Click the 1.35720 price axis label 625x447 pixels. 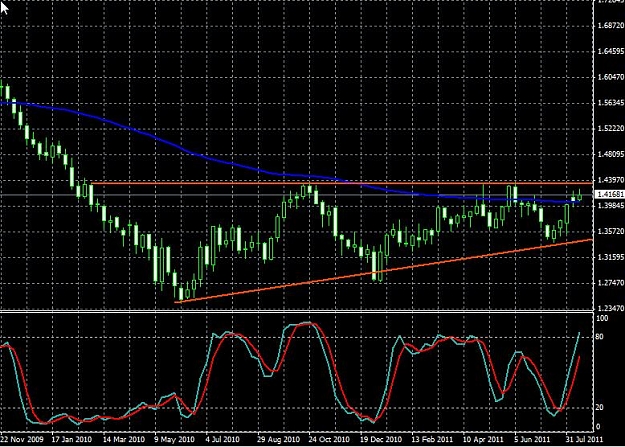pos(611,231)
